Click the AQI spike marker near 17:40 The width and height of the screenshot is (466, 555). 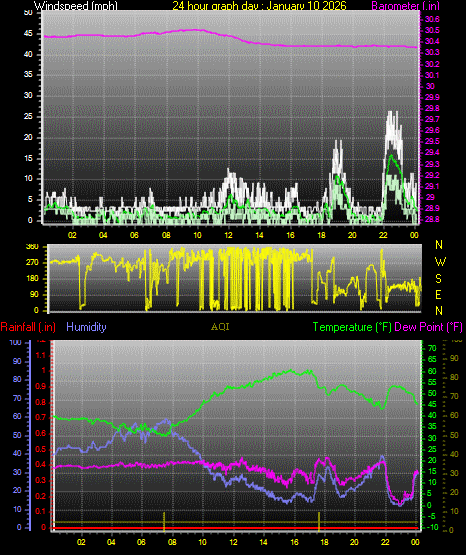[319, 522]
